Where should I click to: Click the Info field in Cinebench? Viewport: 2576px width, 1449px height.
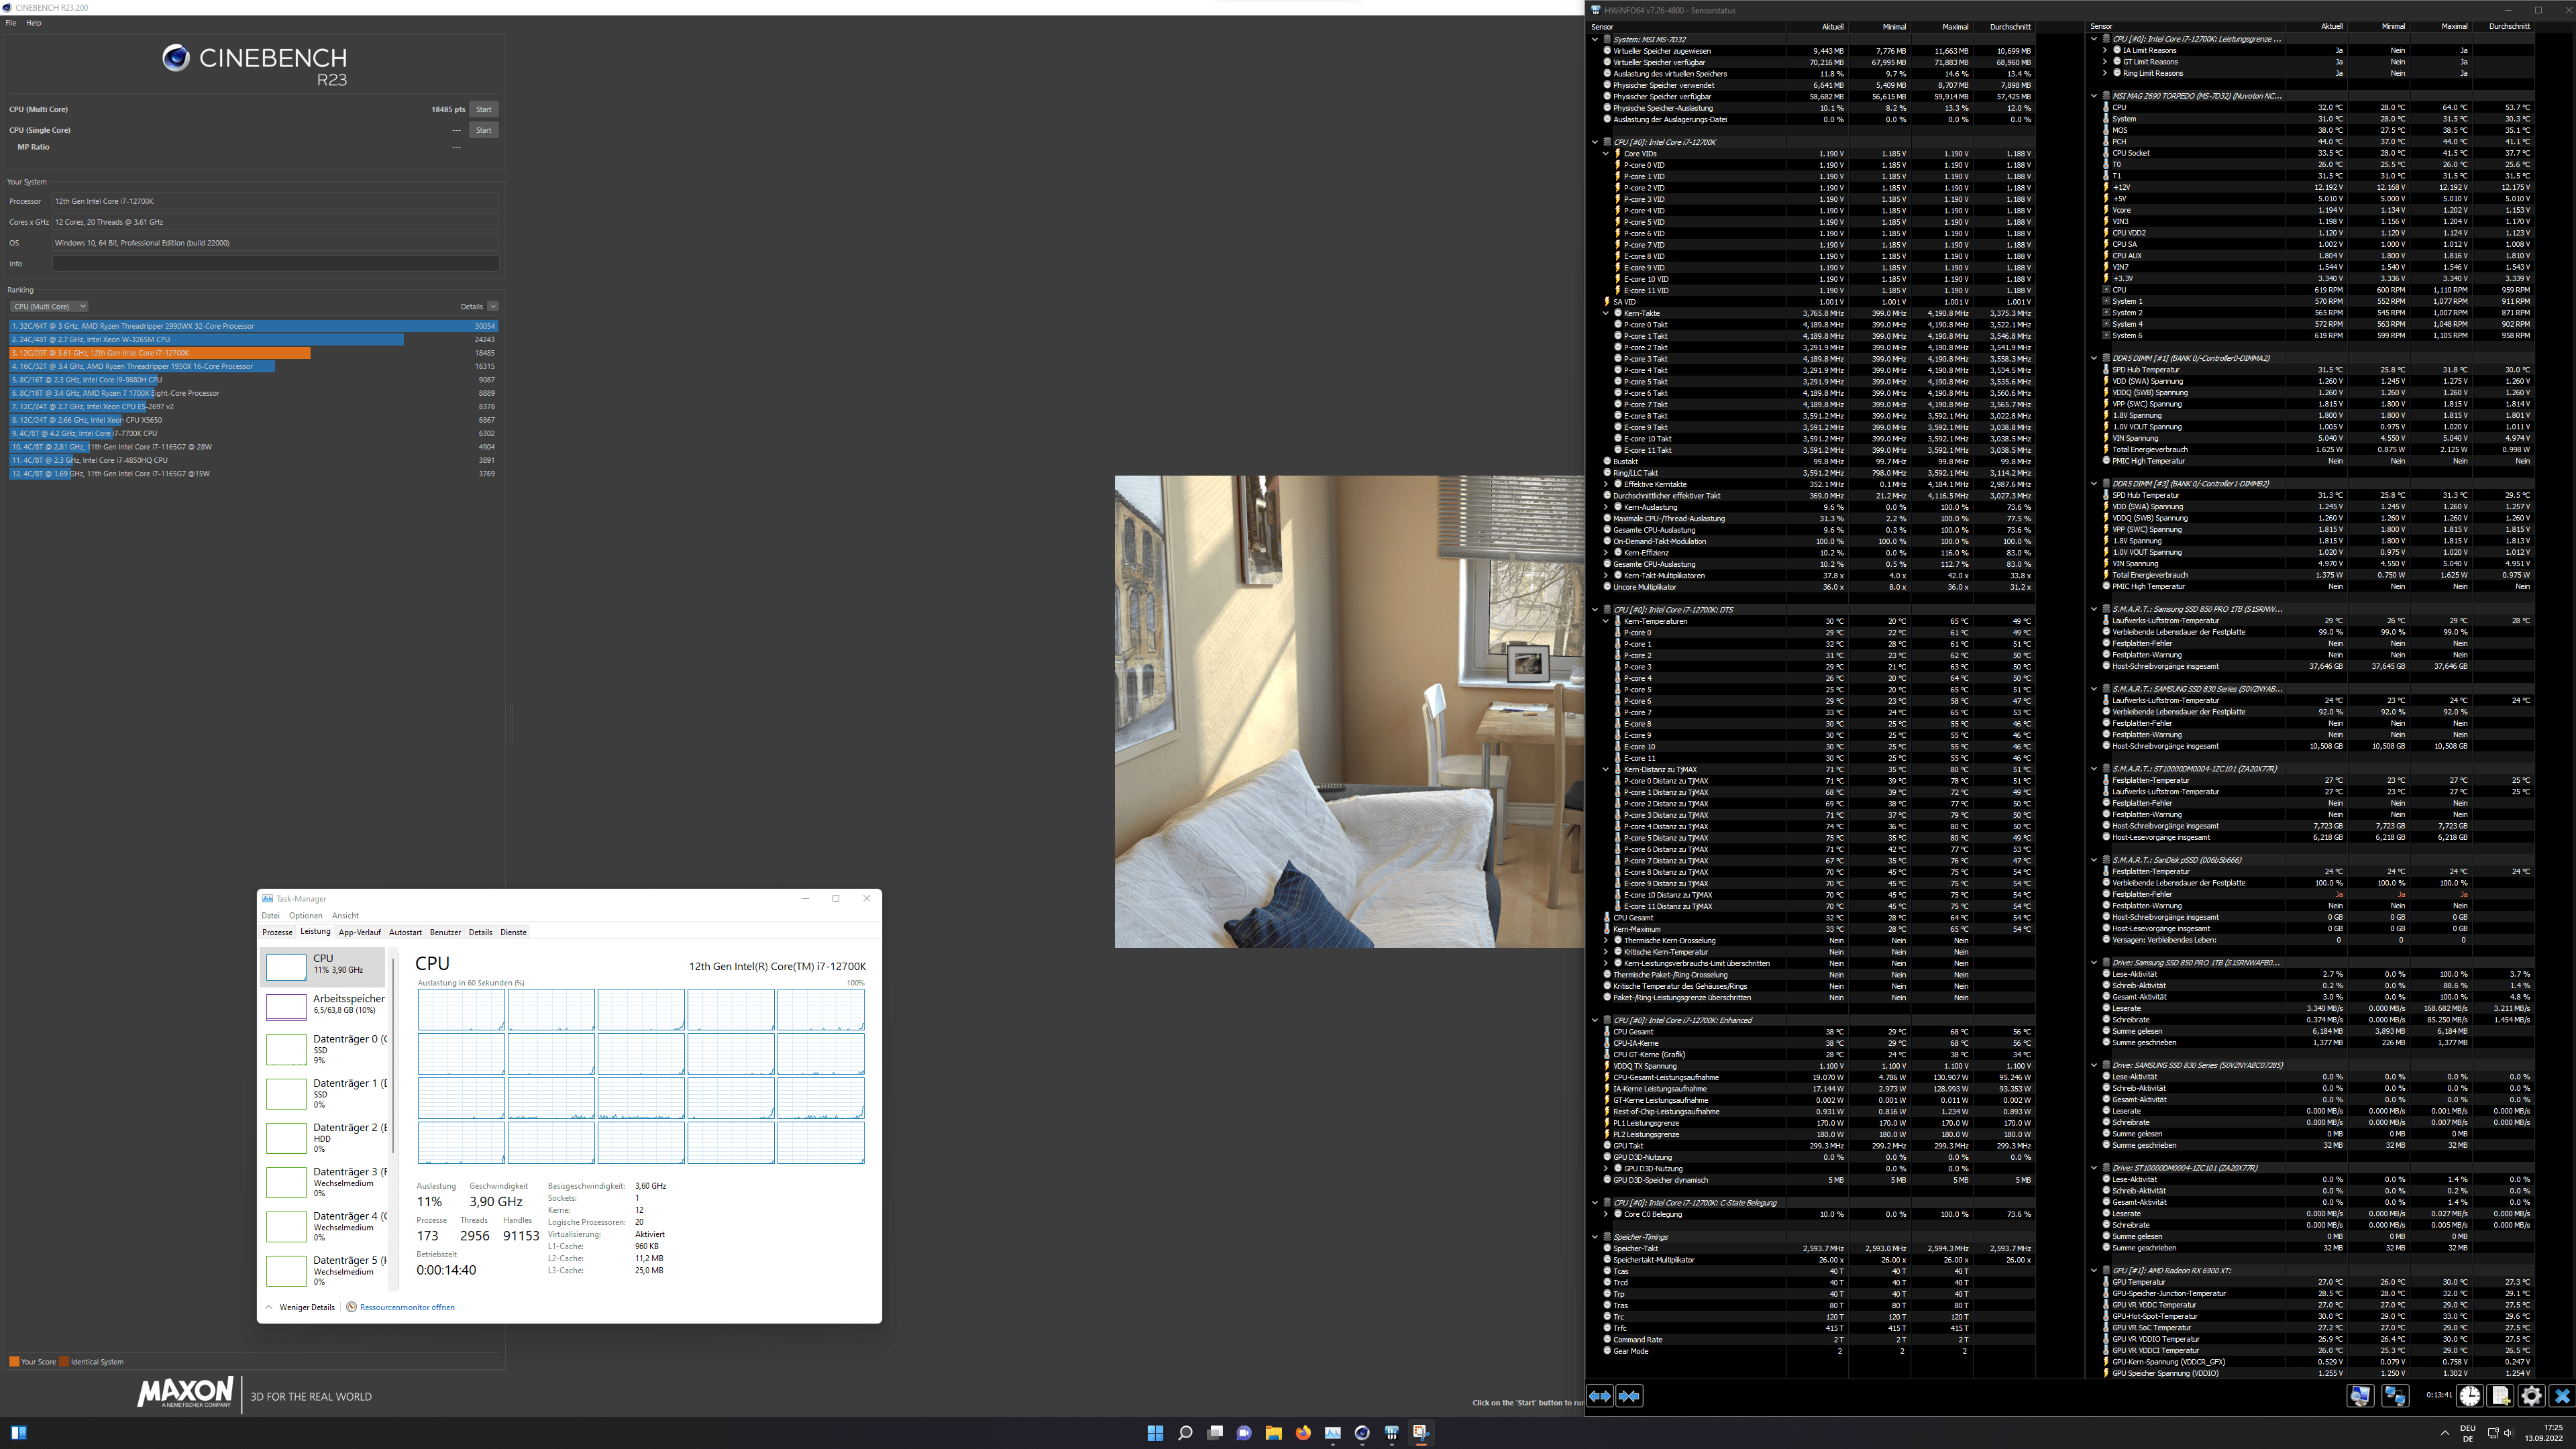(276, 264)
